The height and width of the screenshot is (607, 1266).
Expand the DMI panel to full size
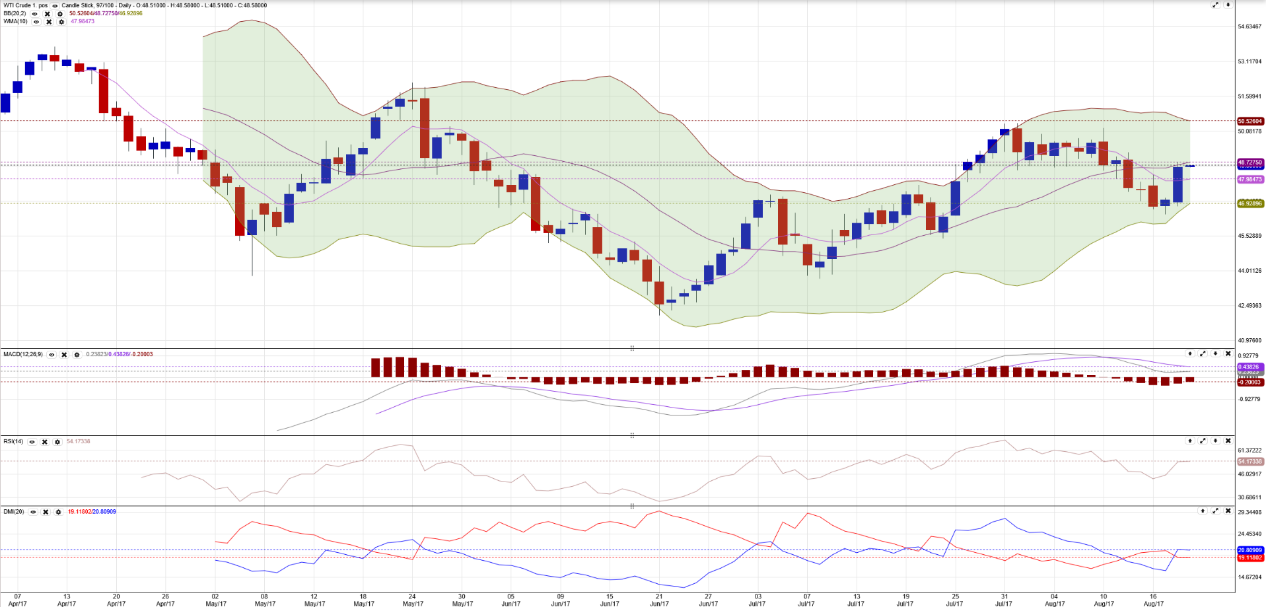(1215, 511)
